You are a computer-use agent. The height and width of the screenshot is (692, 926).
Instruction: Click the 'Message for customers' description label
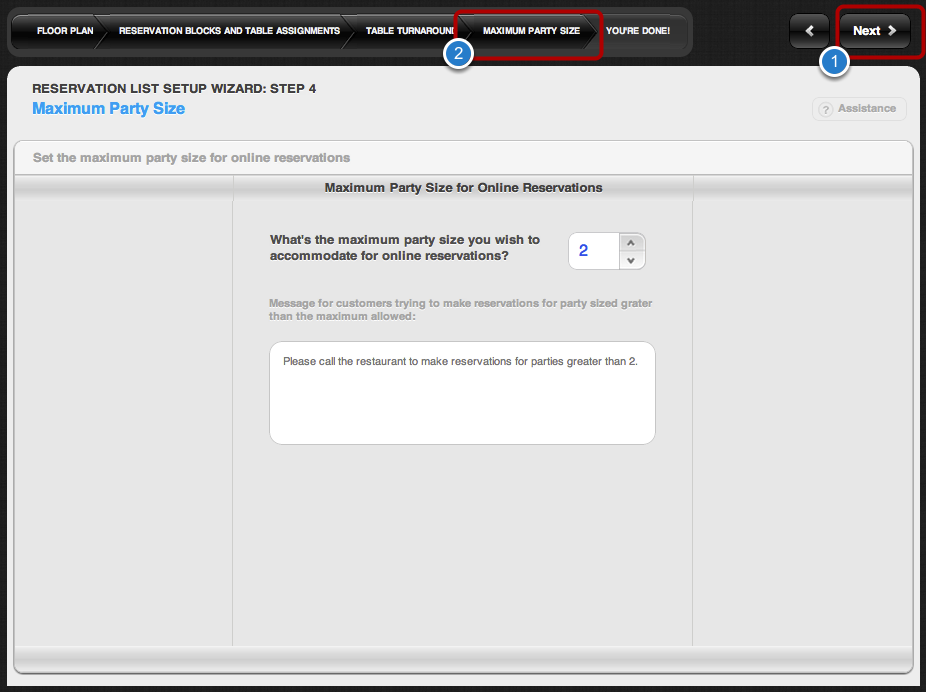[460, 309]
